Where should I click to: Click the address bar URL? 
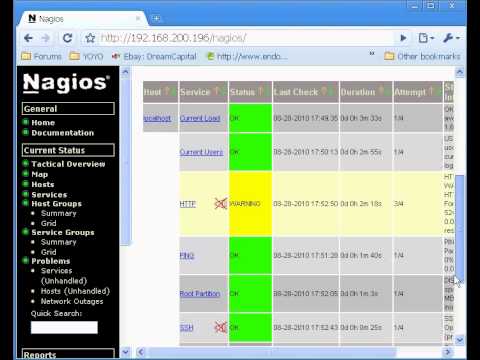point(173,38)
